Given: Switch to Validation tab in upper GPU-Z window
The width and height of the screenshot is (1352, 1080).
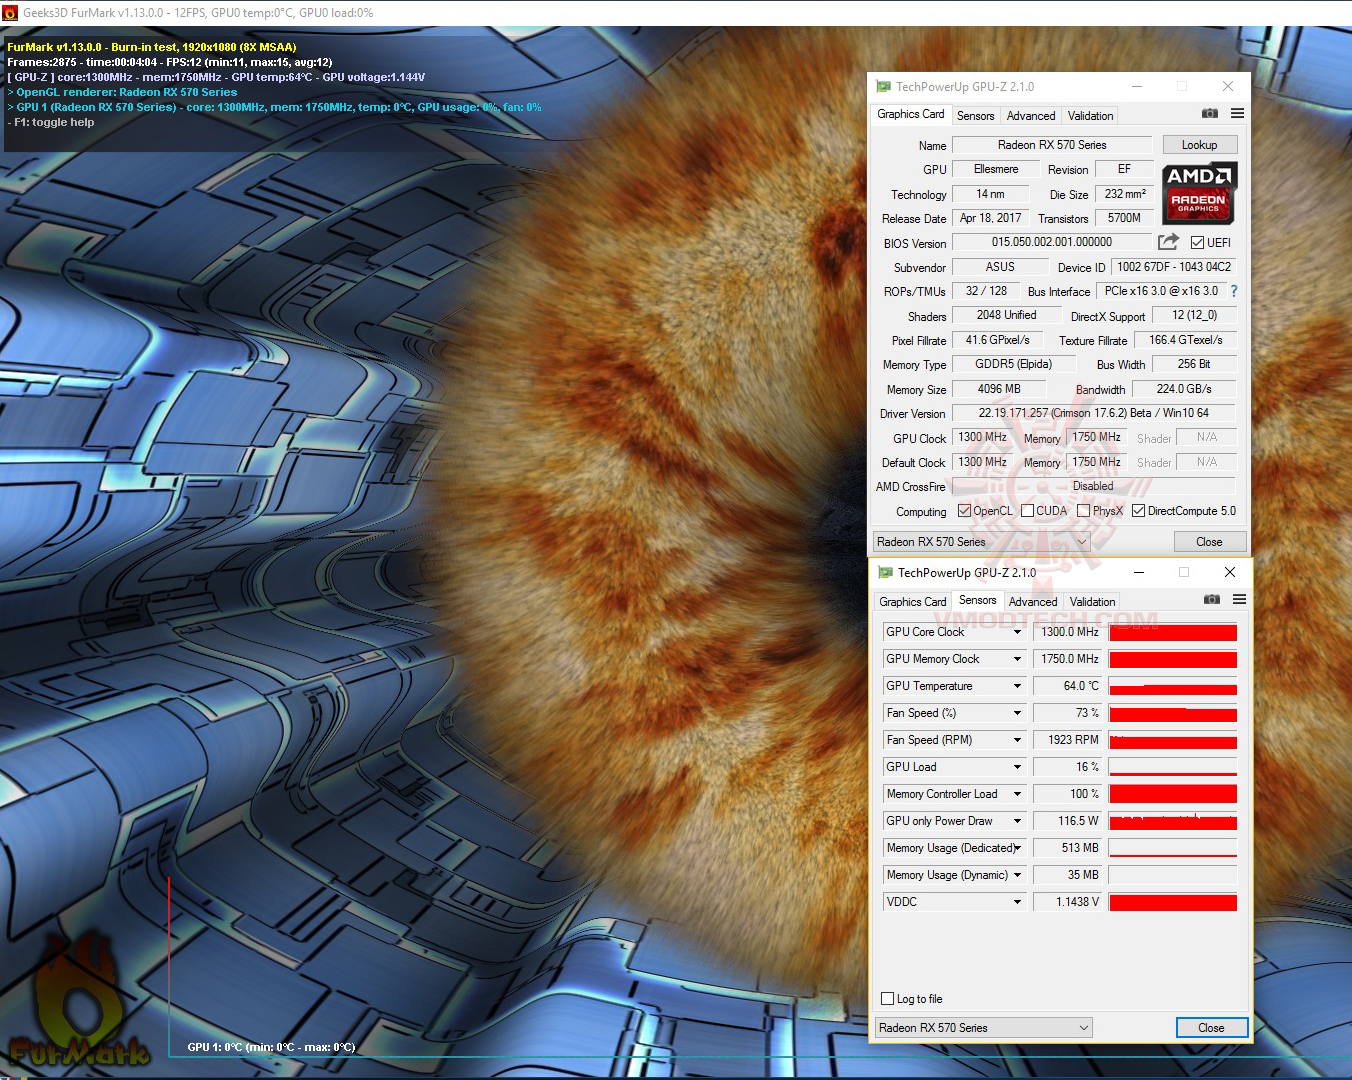Looking at the screenshot, I should [x=1090, y=116].
